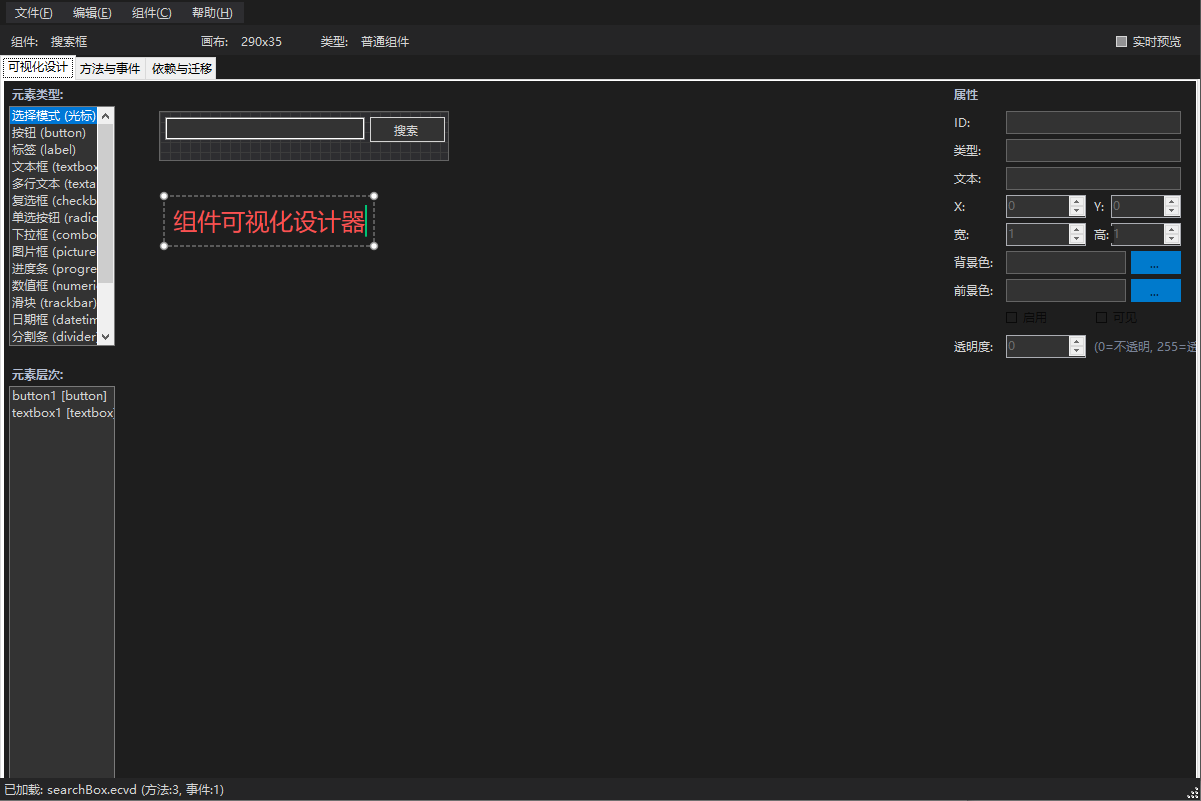Select 文本框 (textbox) element type
The image size is (1201, 801).
coord(53,167)
